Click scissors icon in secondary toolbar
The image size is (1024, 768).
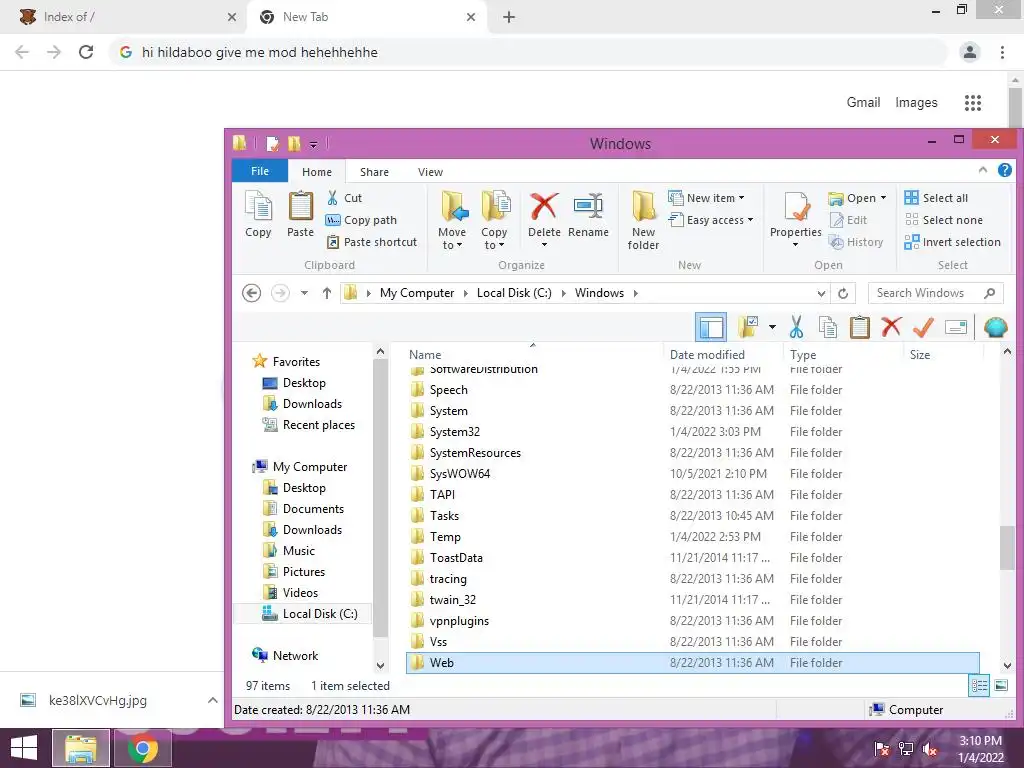(796, 327)
